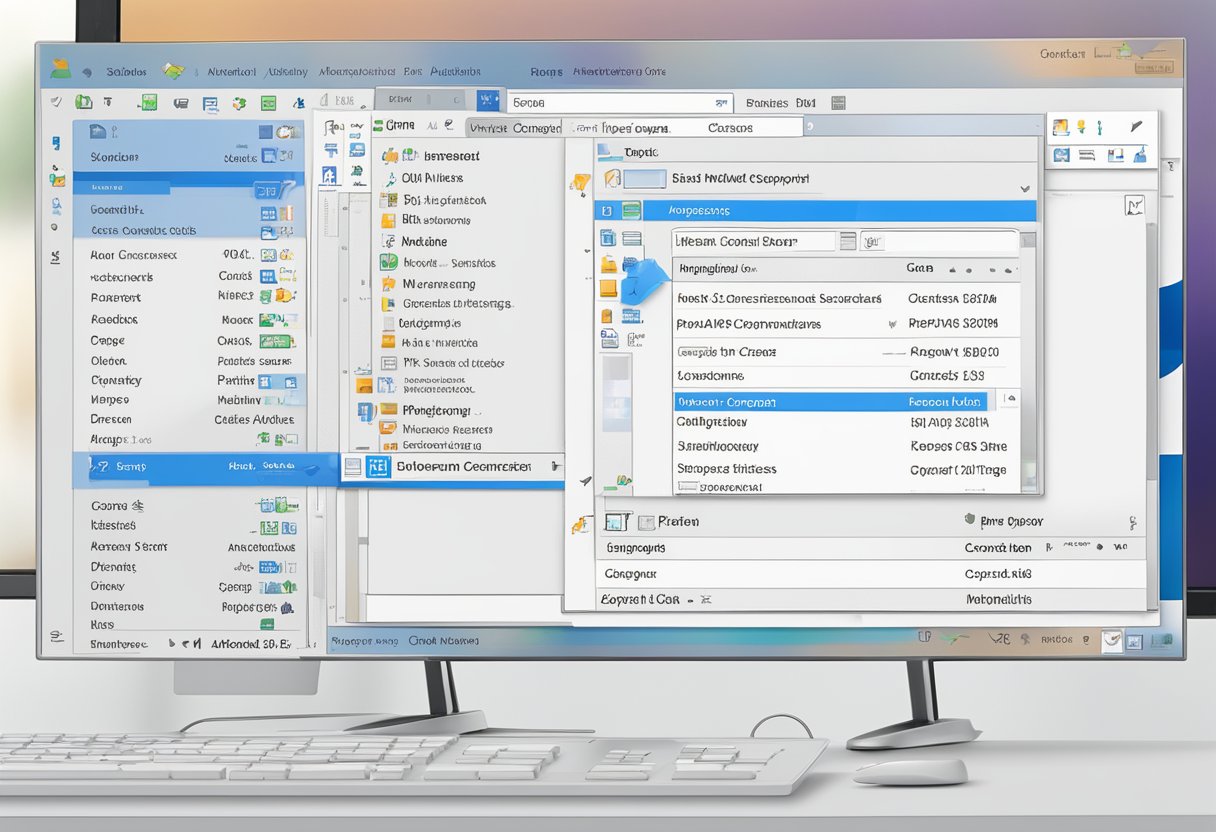Click the 'Praten' button in the lower panel
1216x832 pixels.
pos(678,521)
